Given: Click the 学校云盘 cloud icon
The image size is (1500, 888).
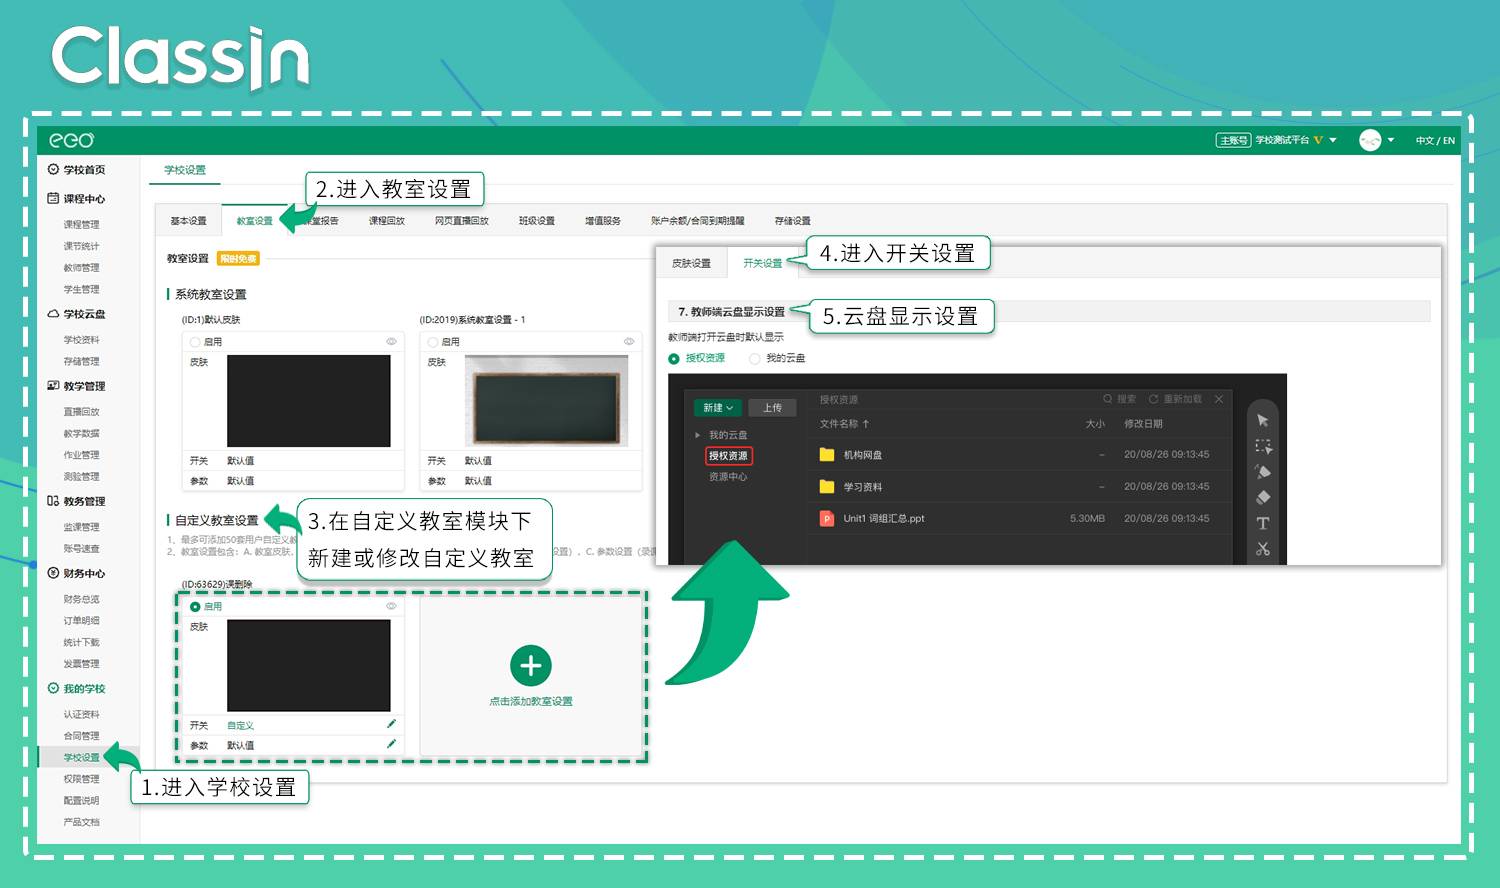Looking at the screenshot, I should 53,314.
